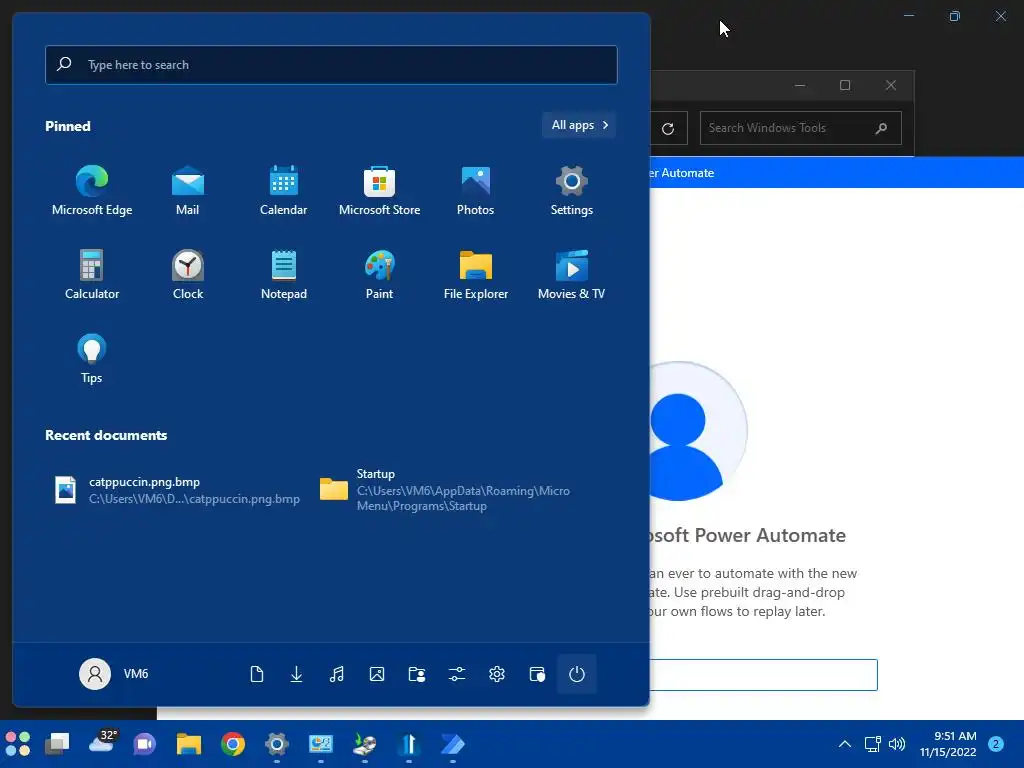Open the recent Startup folder

[x=444, y=490]
